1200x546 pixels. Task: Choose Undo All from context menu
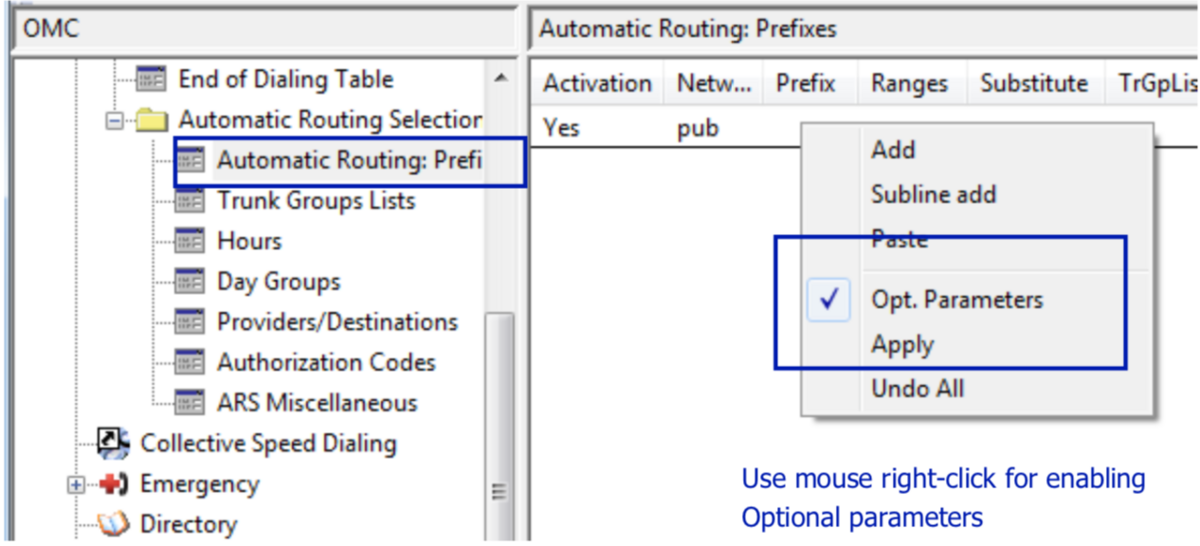pos(917,389)
